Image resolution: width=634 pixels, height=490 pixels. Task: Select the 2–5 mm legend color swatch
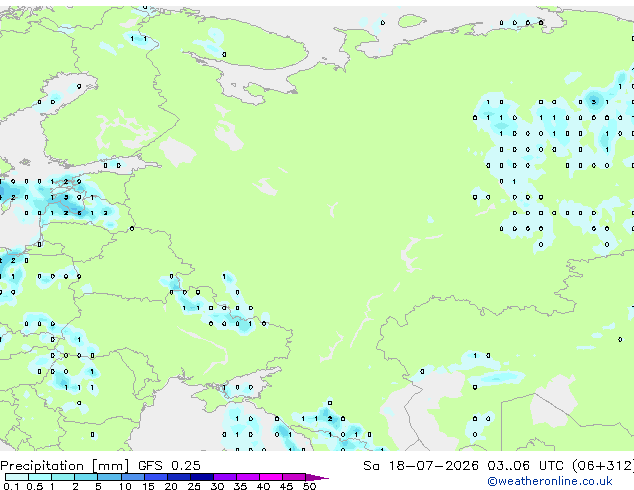tap(86, 477)
